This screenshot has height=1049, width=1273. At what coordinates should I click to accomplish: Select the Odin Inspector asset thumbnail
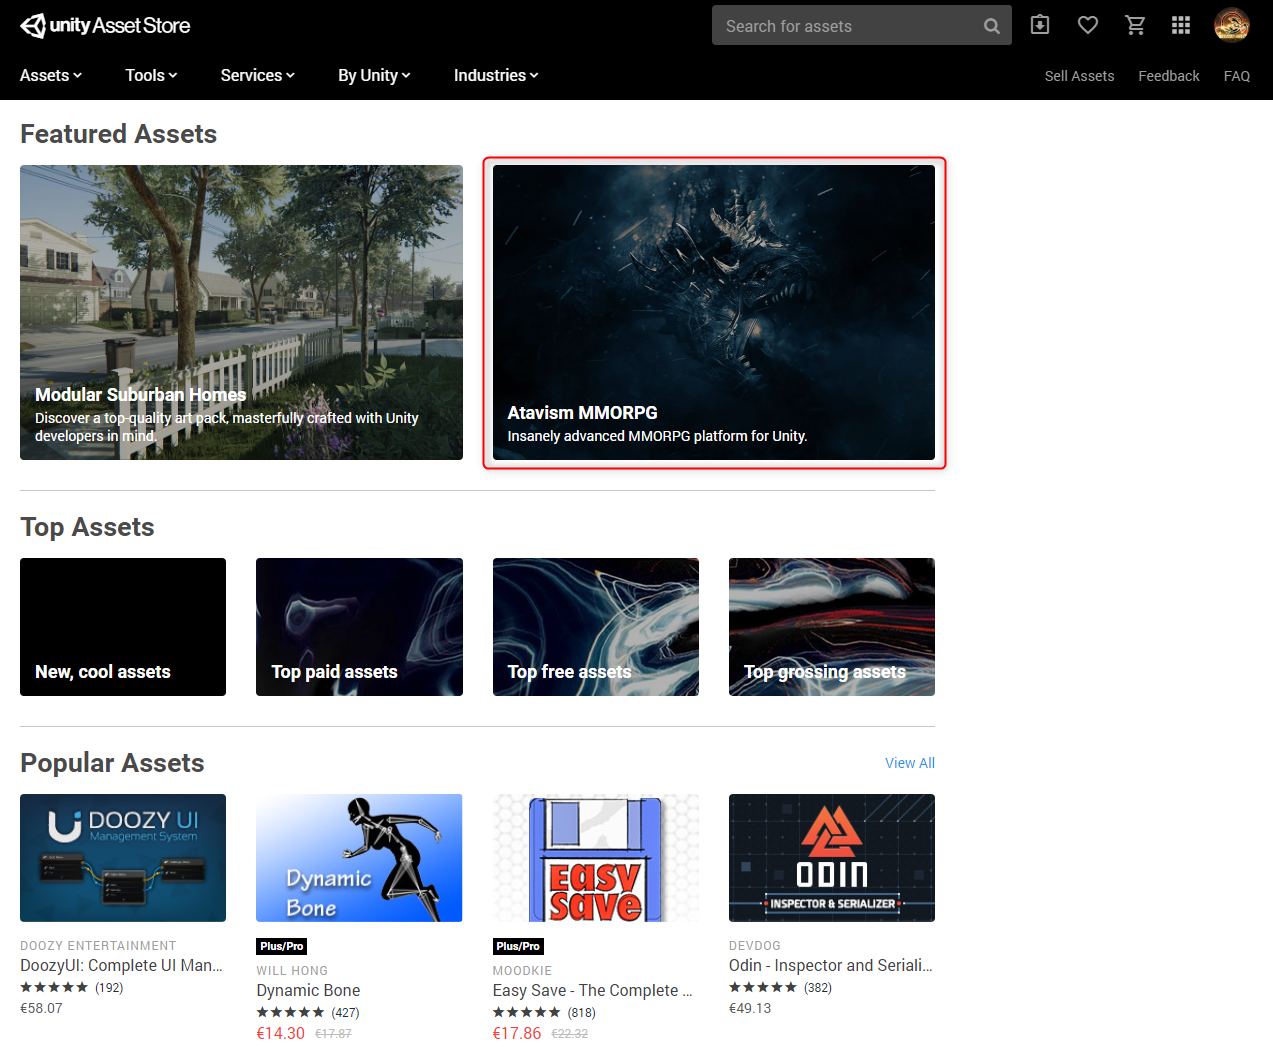click(x=831, y=858)
